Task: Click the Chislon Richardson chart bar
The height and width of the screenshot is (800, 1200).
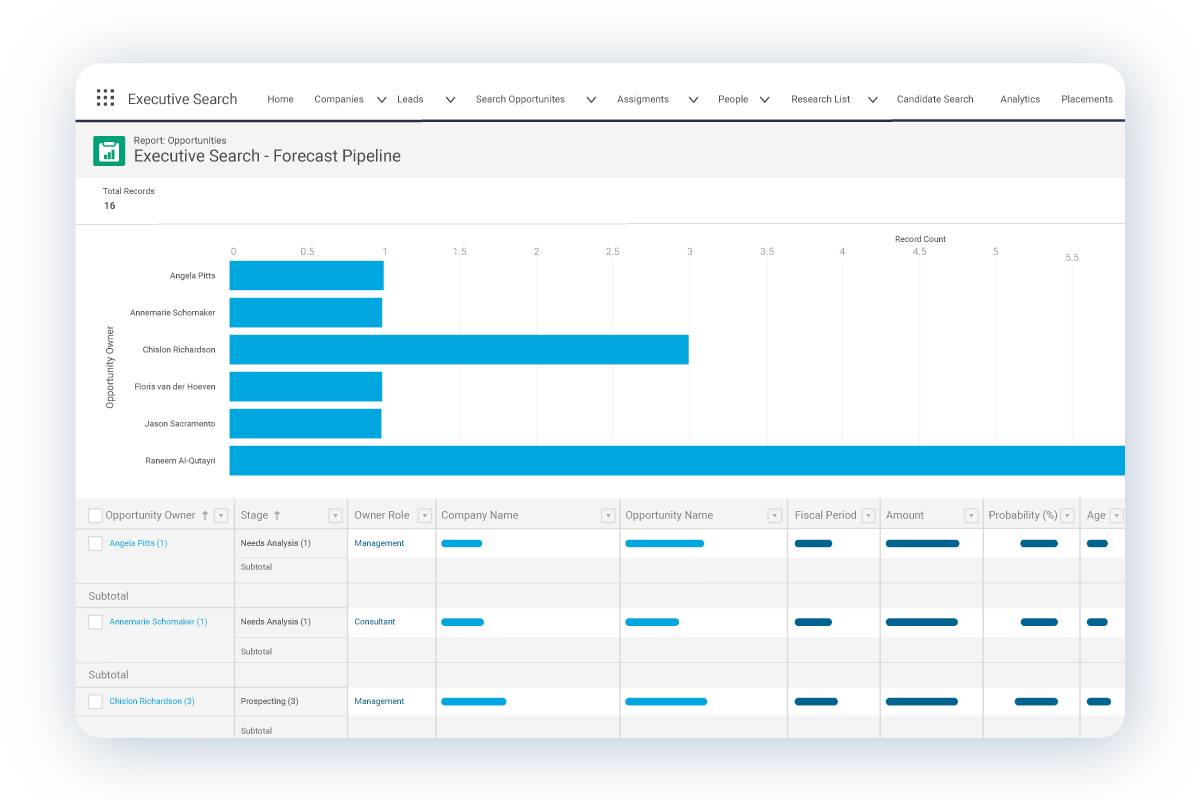Action: 459,350
